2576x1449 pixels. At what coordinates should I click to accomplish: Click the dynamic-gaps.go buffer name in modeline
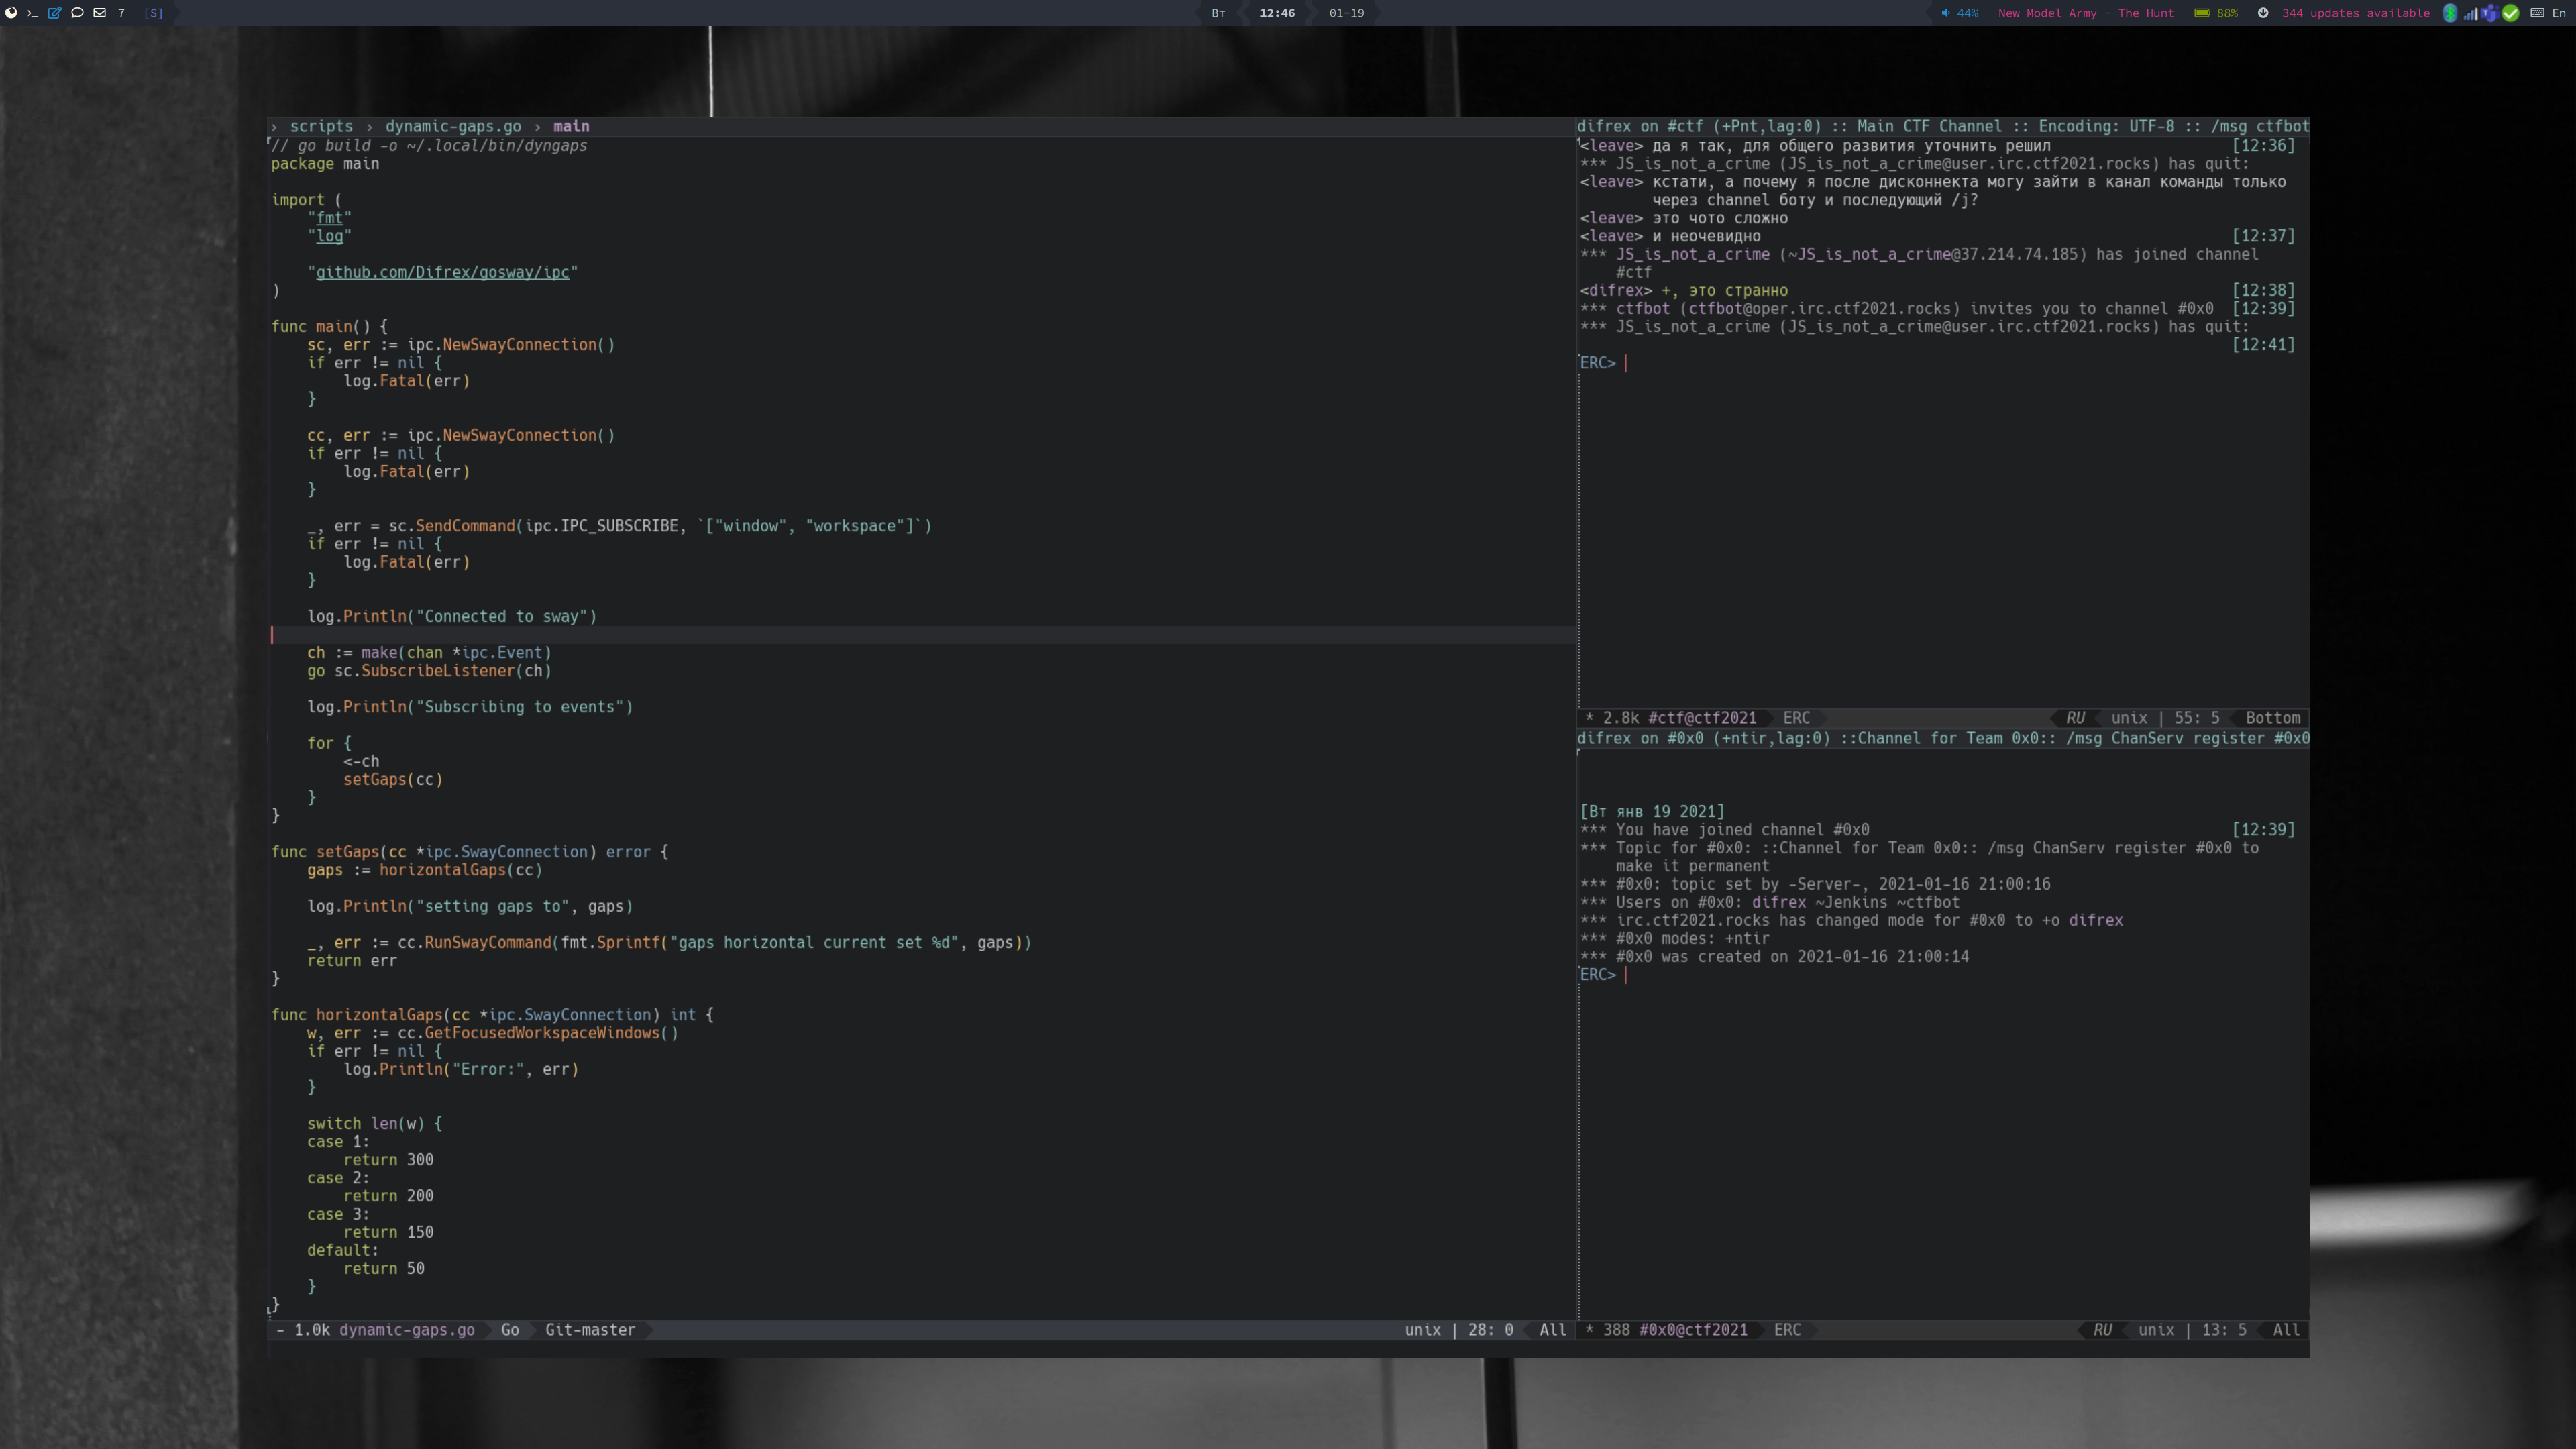click(407, 1330)
